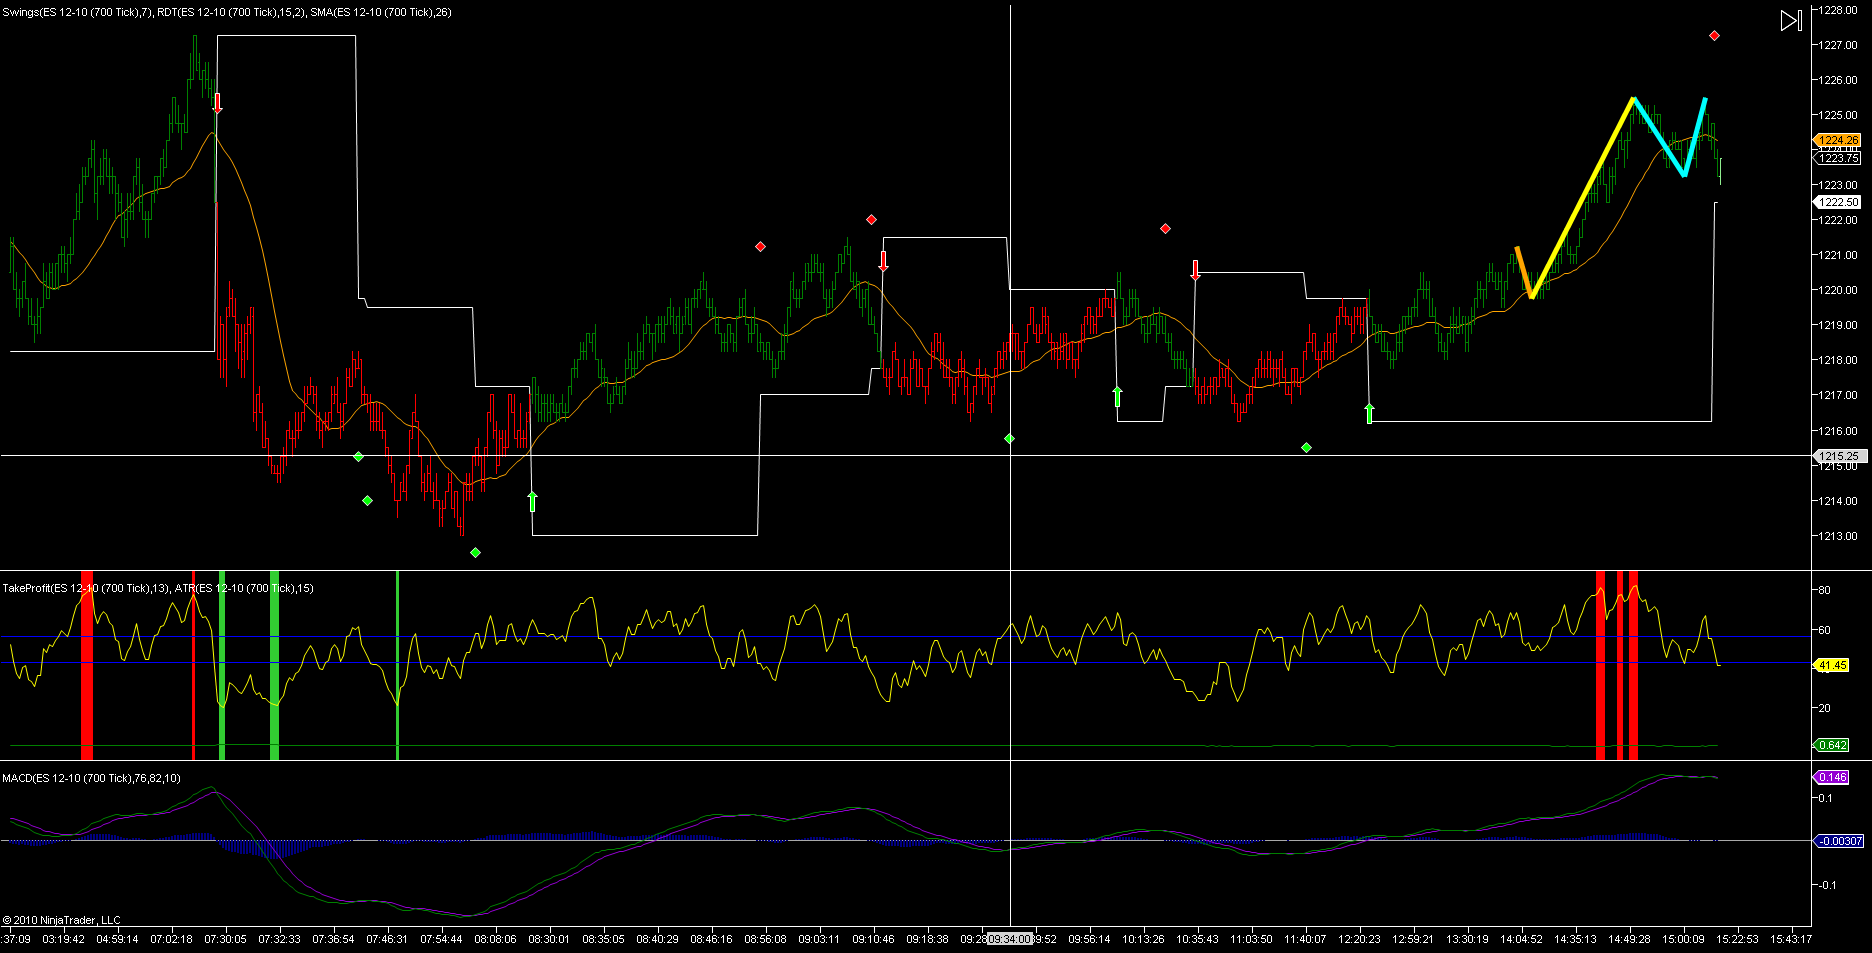
Task: Click the red diamond near the 1227.00 level
Action: coord(1714,36)
